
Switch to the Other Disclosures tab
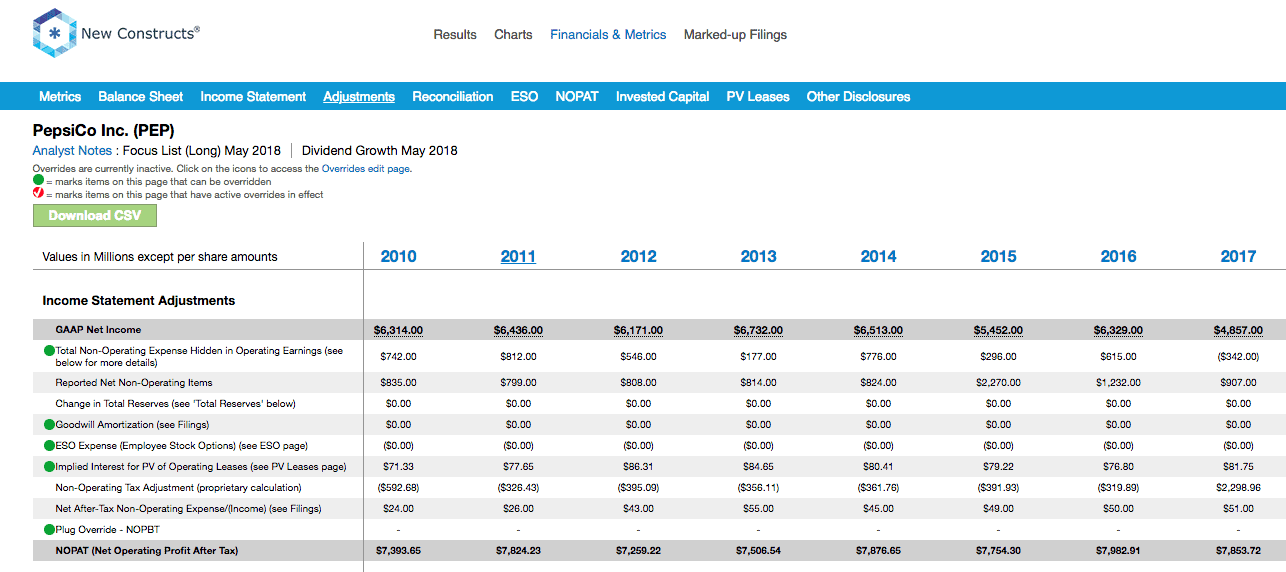[859, 97]
